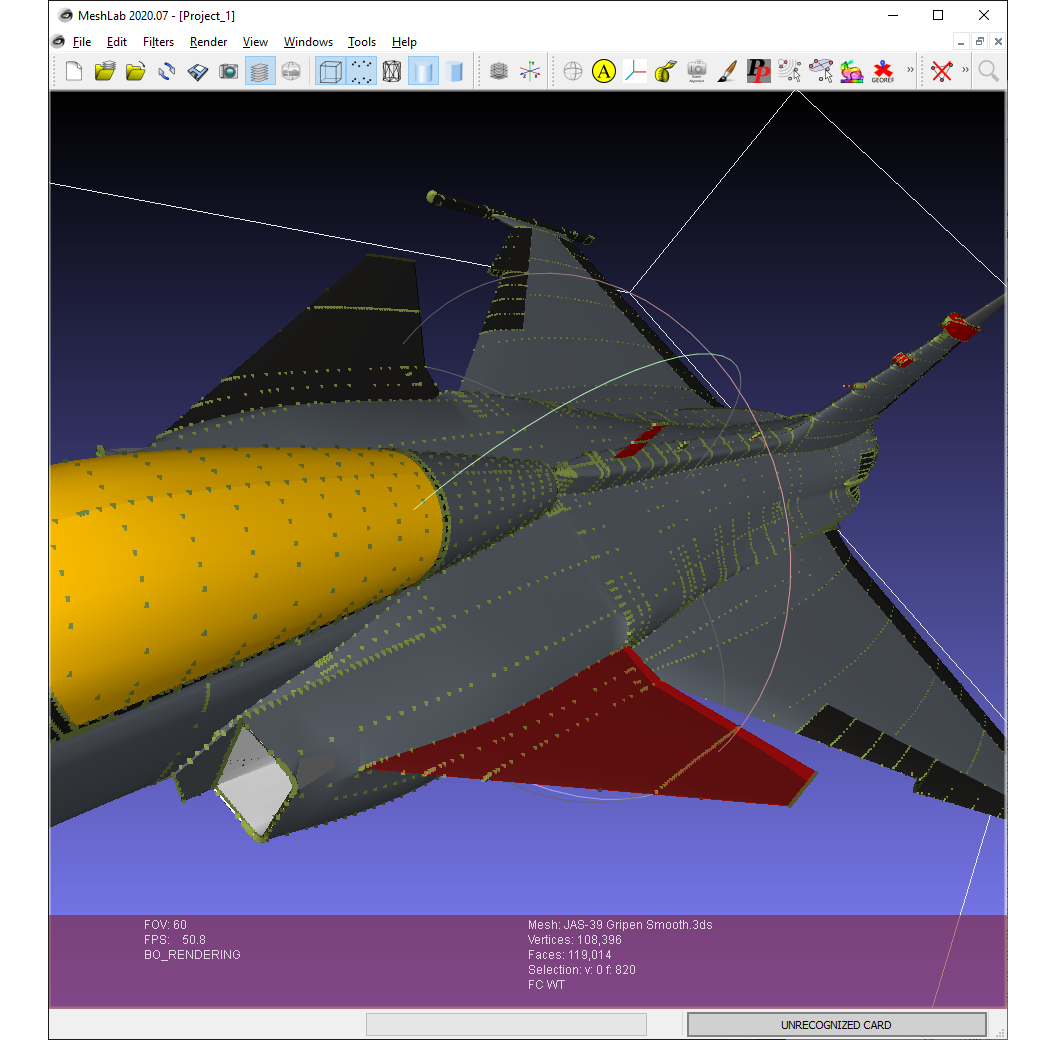Select the select-faces lasso cursor tool

(821, 71)
